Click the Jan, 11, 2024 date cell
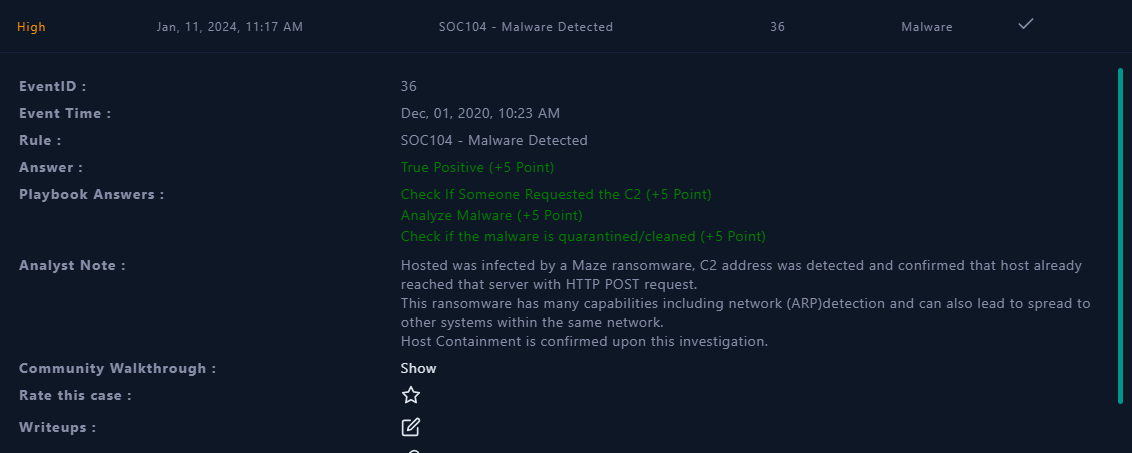1132x453 pixels. [x=230, y=27]
